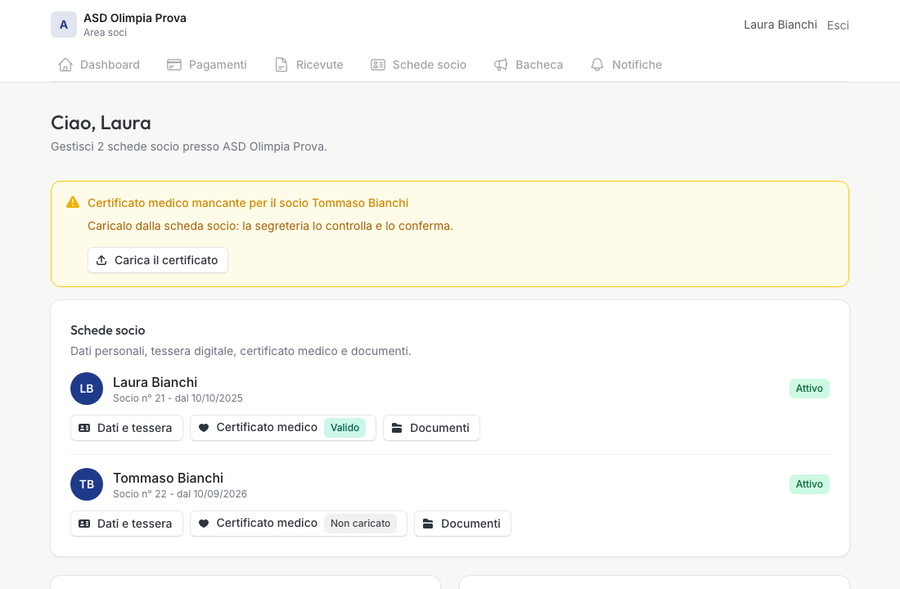Switch to Schede socio tab
The height and width of the screenshot is (589, 900).
point(418,65)
